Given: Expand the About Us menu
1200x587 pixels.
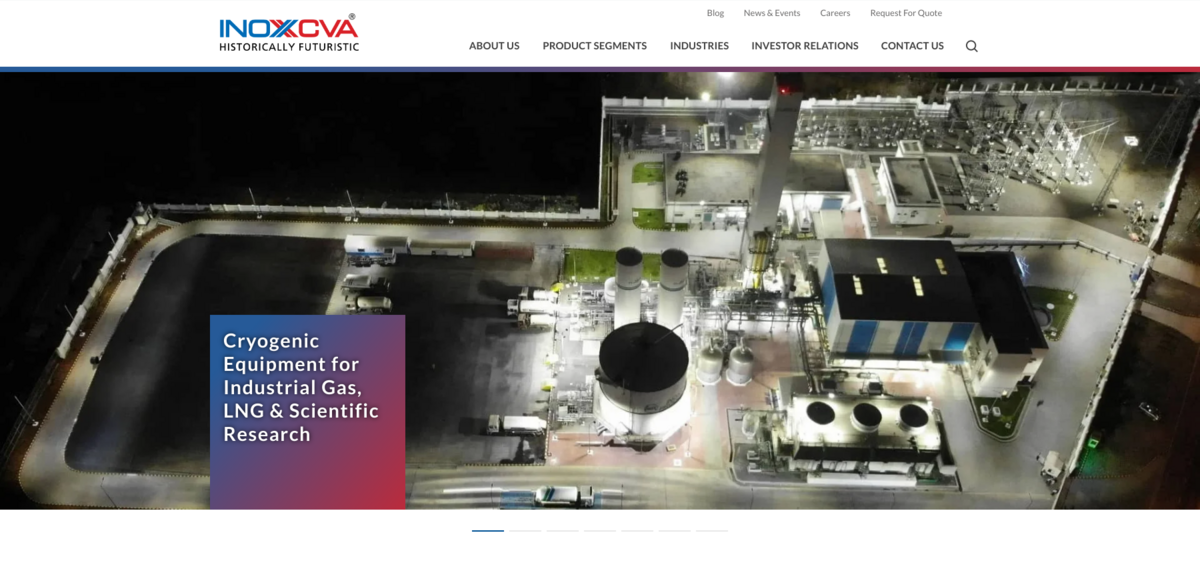Looking at the screenshot, I should click(494, 46).
